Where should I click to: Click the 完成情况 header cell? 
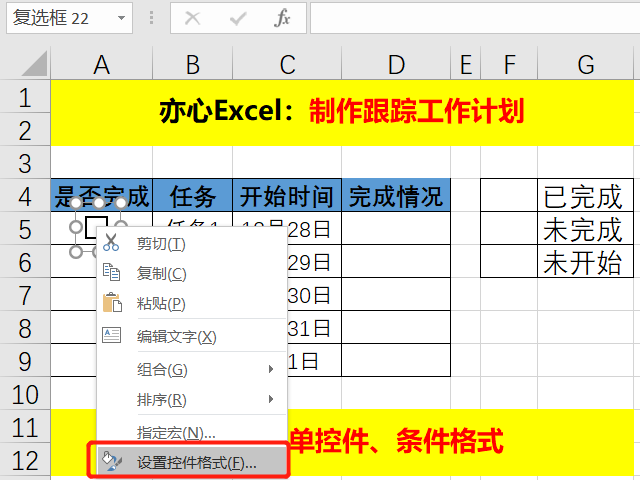click(x=396, y=196)
